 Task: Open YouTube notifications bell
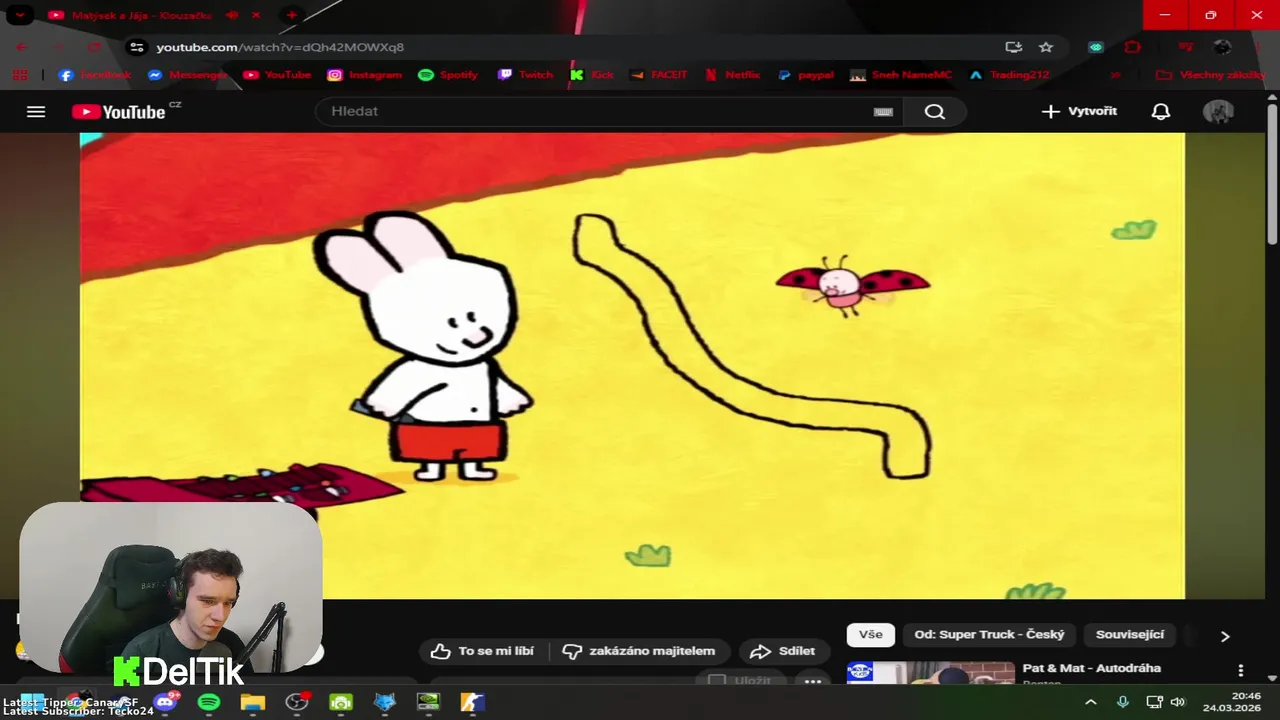(1160, 112)
